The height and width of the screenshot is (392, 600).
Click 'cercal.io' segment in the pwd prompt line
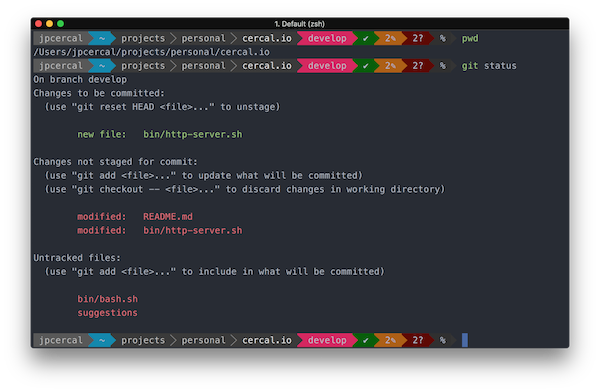(267, 38)
